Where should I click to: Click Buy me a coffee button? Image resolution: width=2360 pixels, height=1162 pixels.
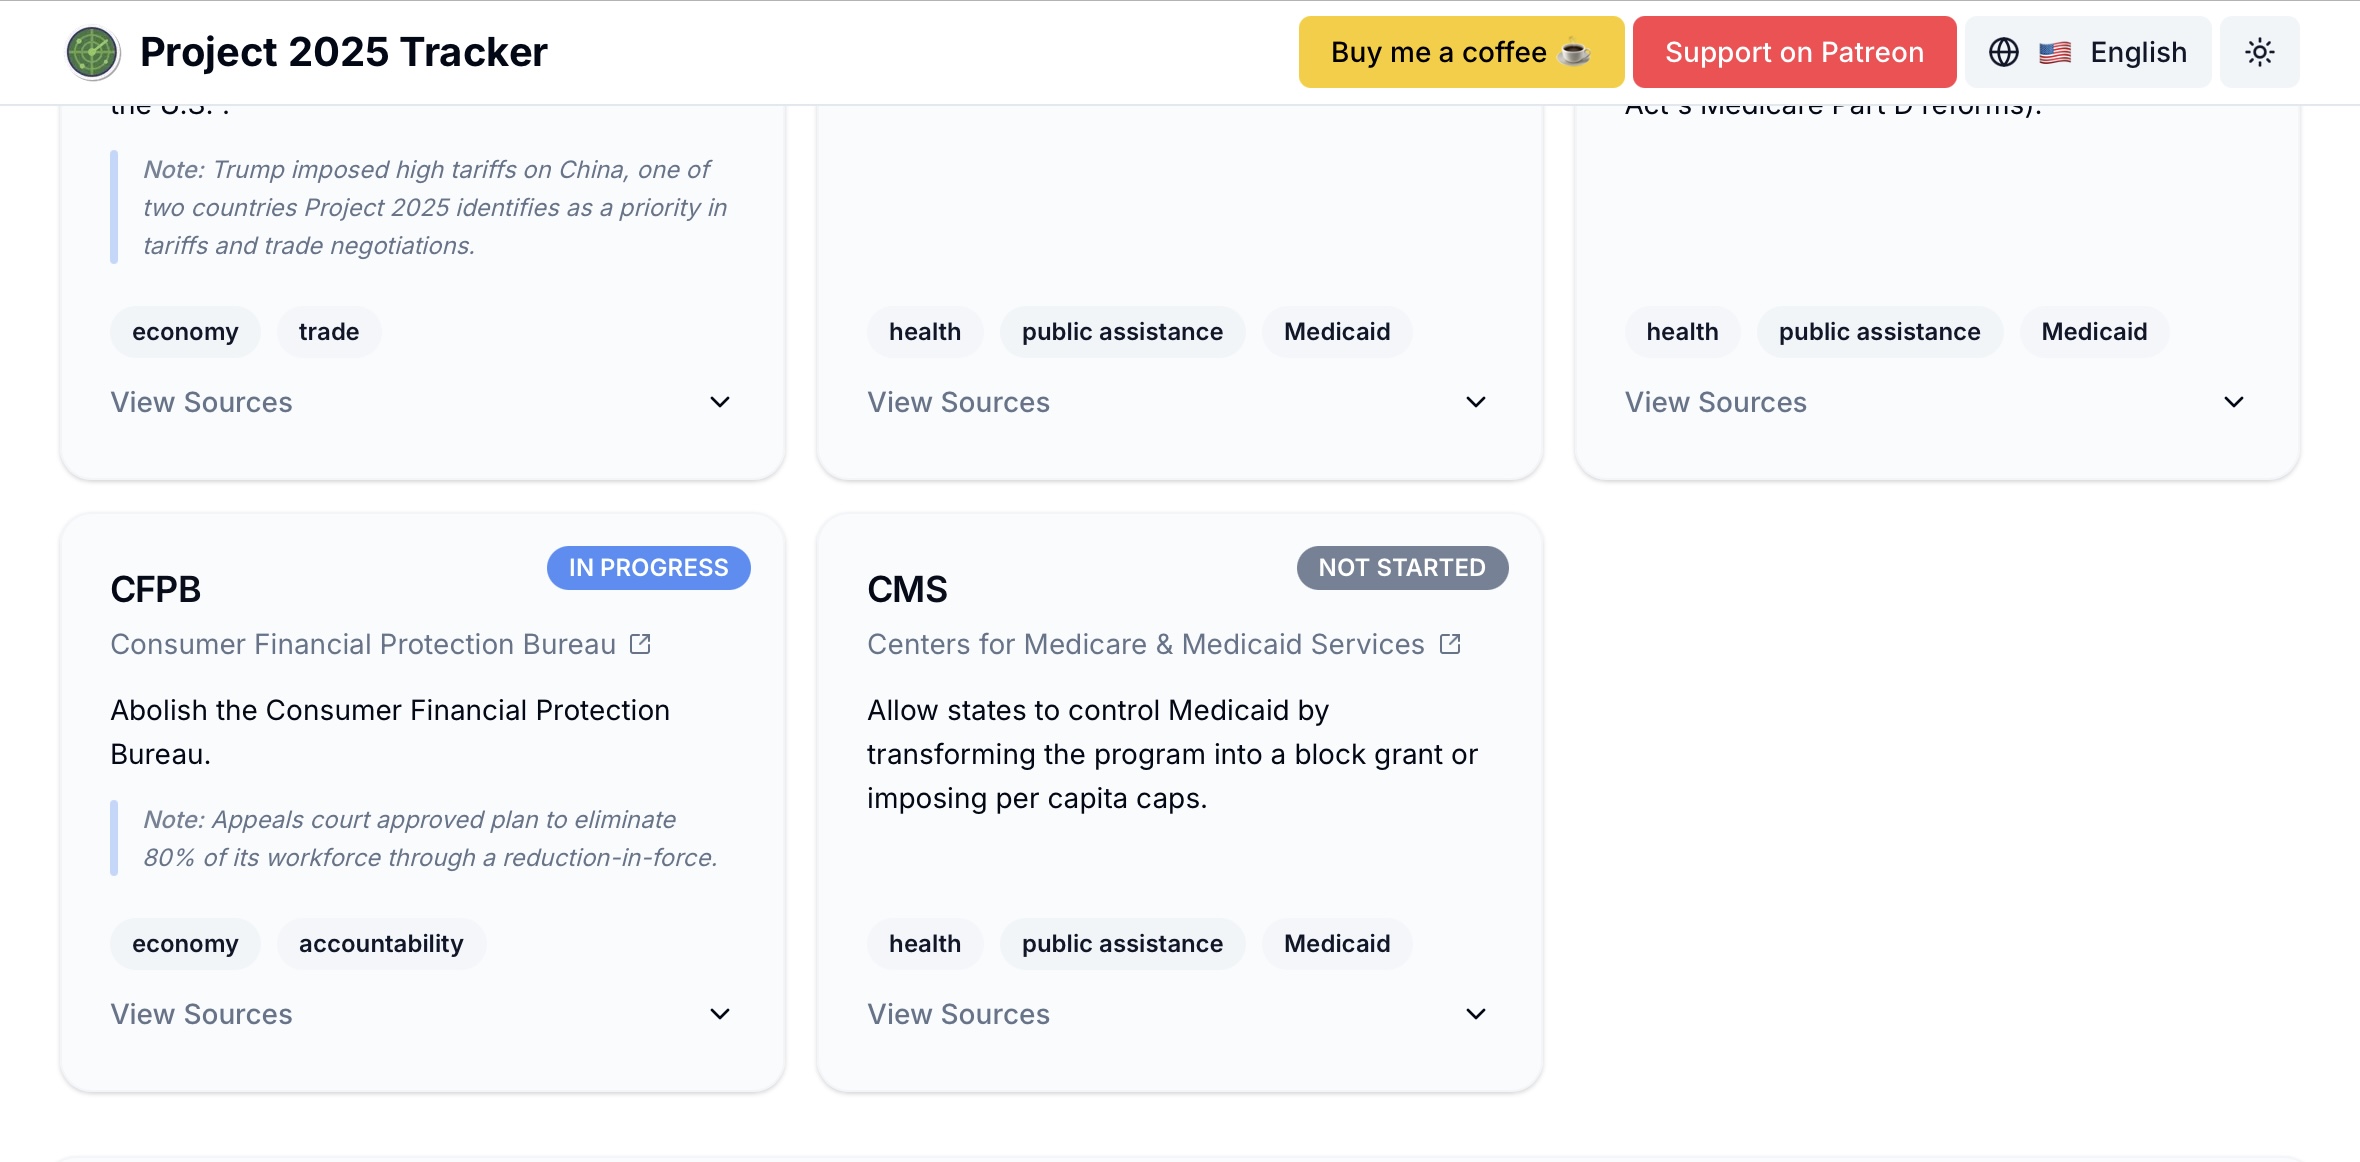click(x=1440, y=52)
